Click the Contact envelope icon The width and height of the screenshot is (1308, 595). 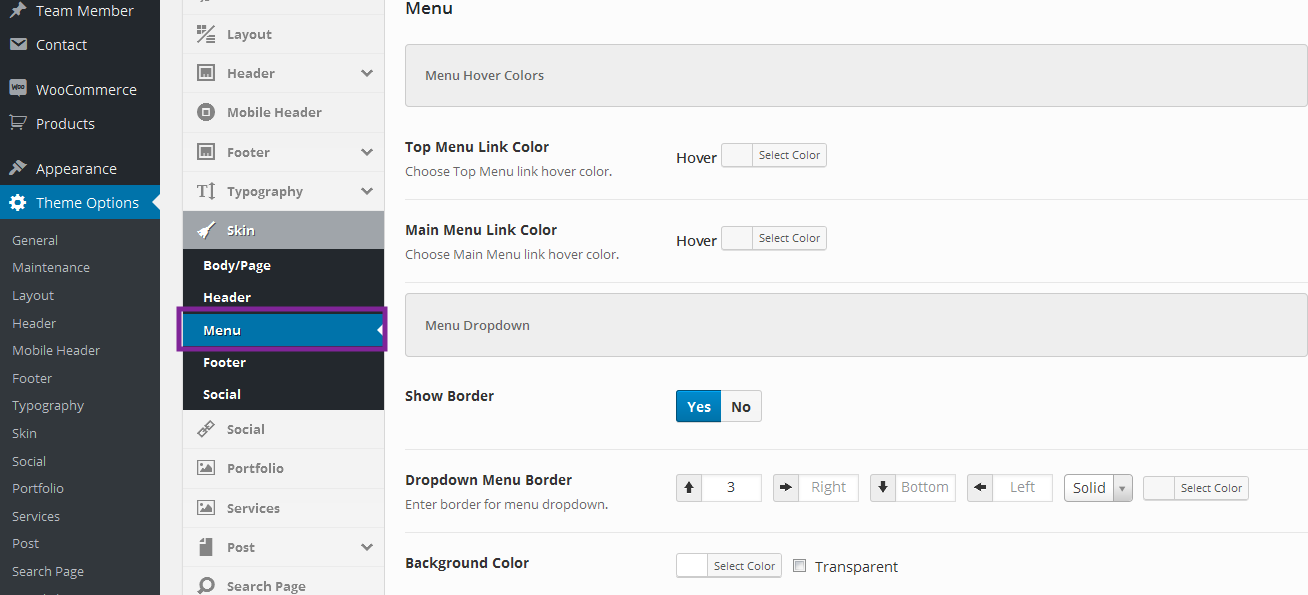pos(18,44)
